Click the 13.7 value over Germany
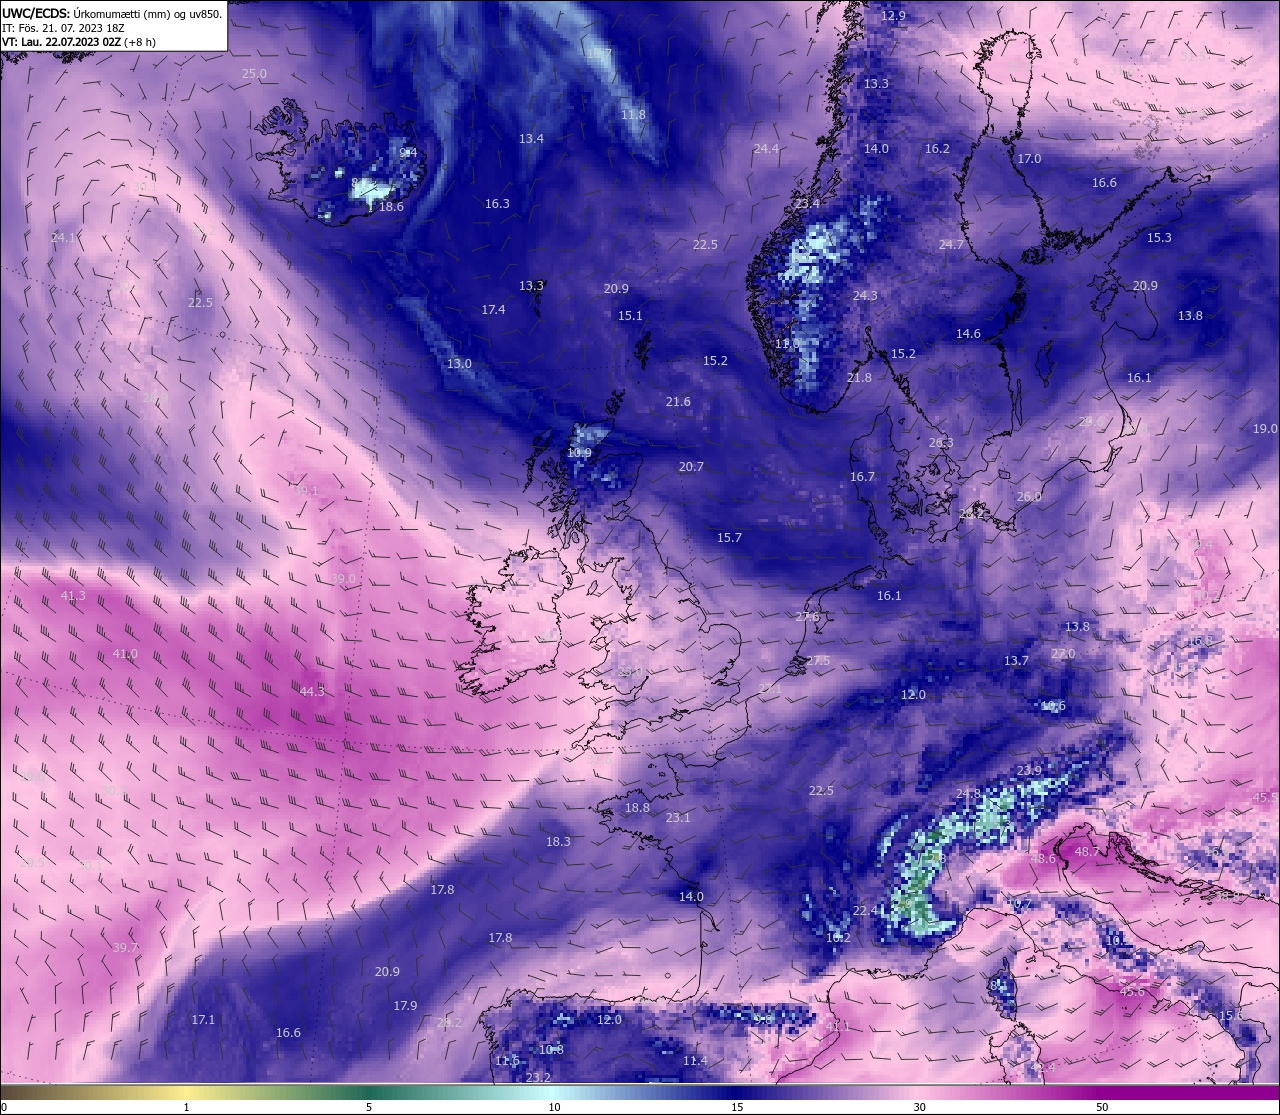 tap(1016, 660)
